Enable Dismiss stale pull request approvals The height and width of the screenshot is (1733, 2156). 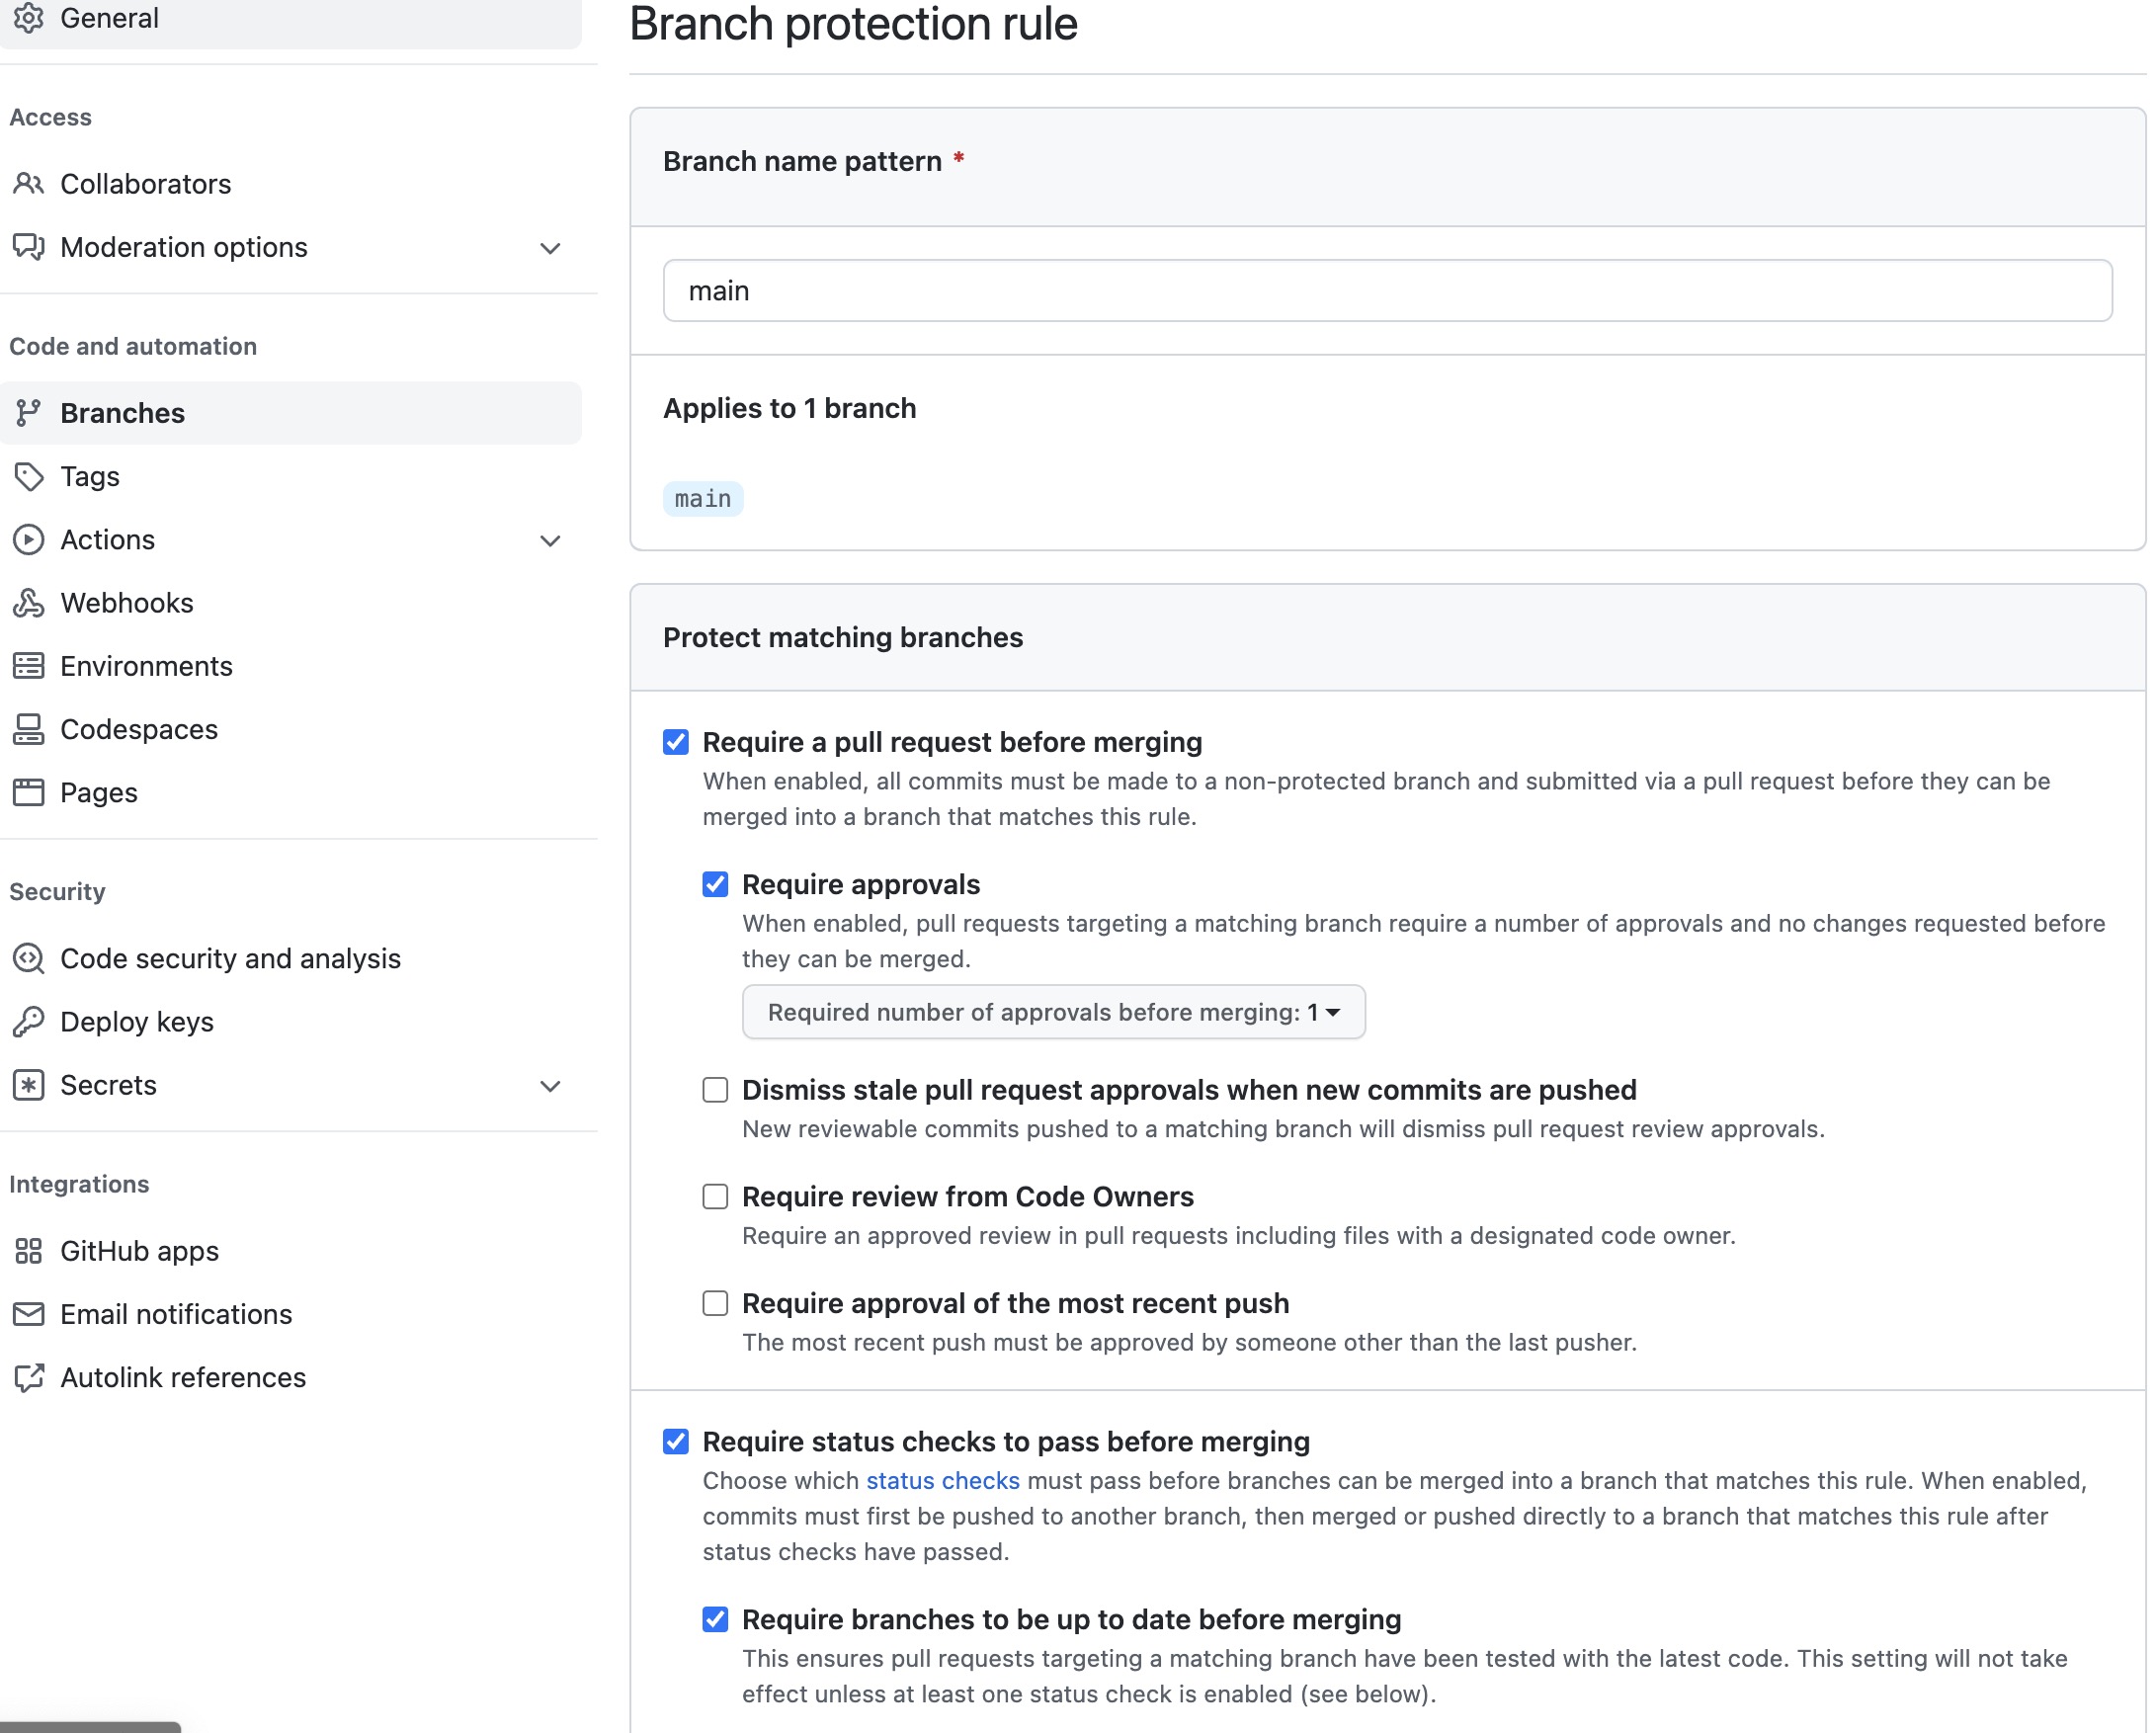click(x=715, y=1090)
